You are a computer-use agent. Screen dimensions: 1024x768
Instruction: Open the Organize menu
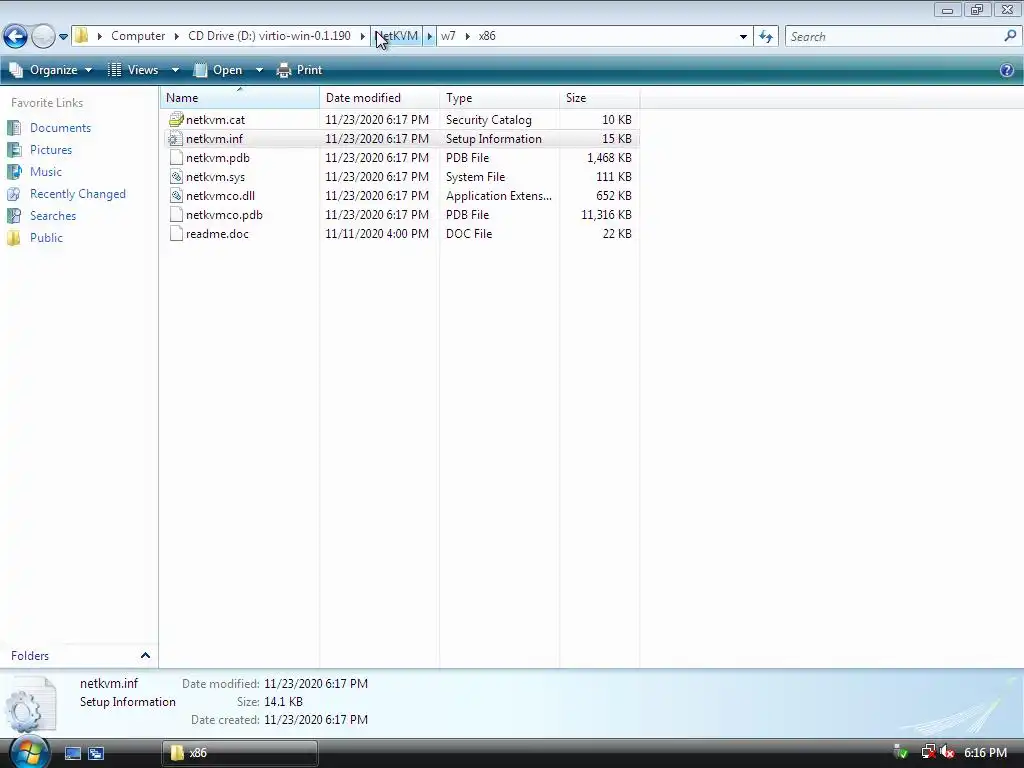click(x=51, y=70)
